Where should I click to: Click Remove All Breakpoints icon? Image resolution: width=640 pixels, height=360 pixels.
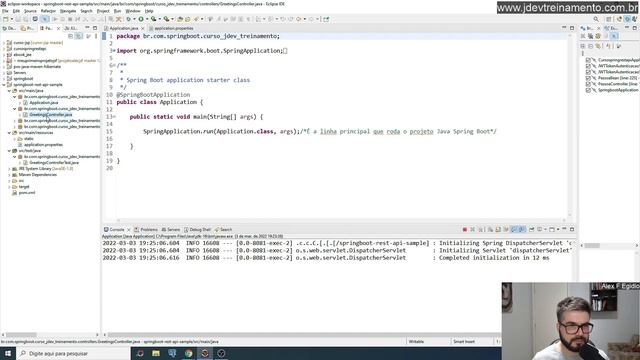click(591, 36)
